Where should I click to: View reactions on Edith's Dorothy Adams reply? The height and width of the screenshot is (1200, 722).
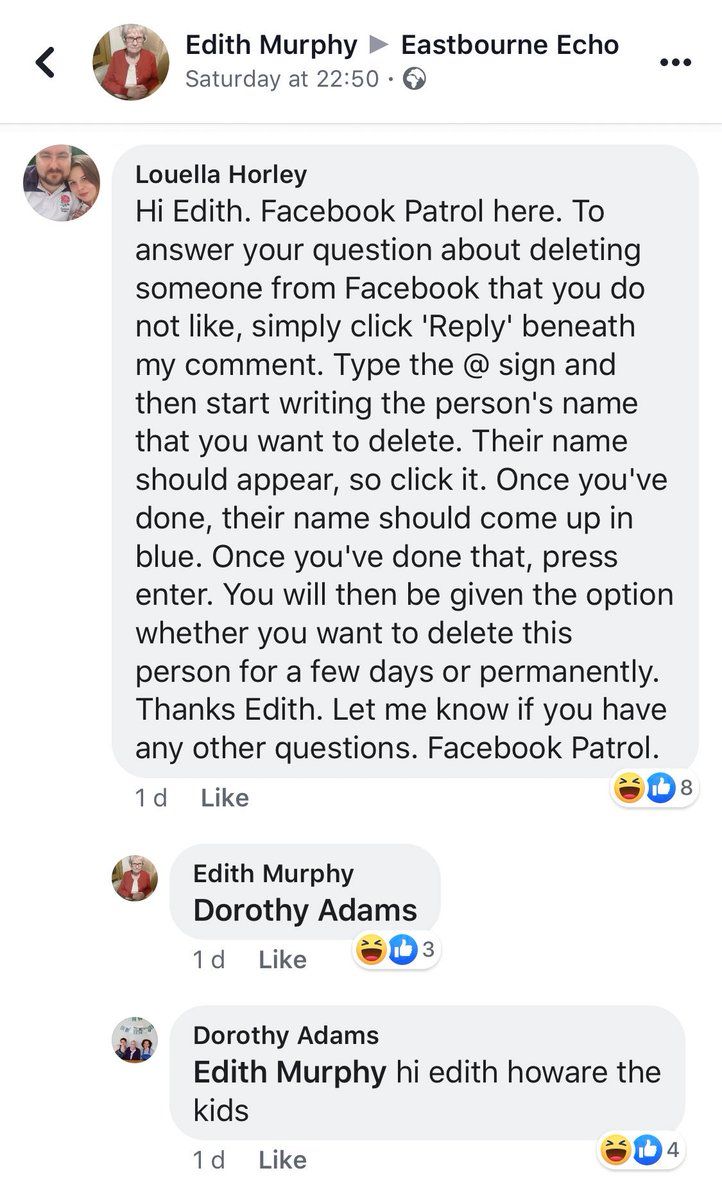397,950
